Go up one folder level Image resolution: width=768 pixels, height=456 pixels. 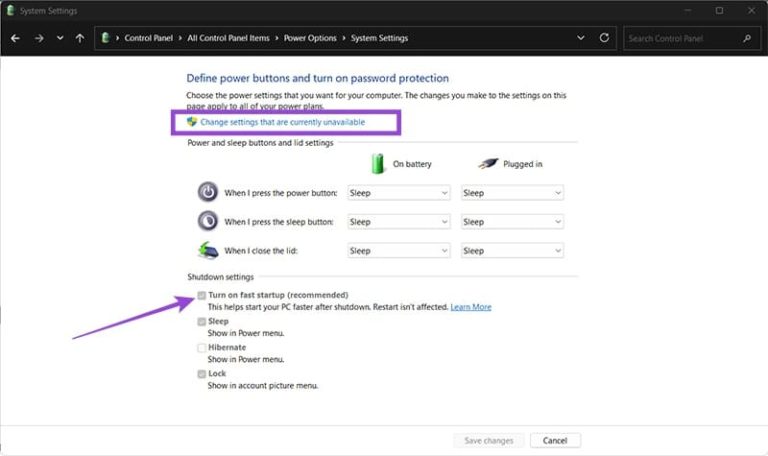click(80, 38)
